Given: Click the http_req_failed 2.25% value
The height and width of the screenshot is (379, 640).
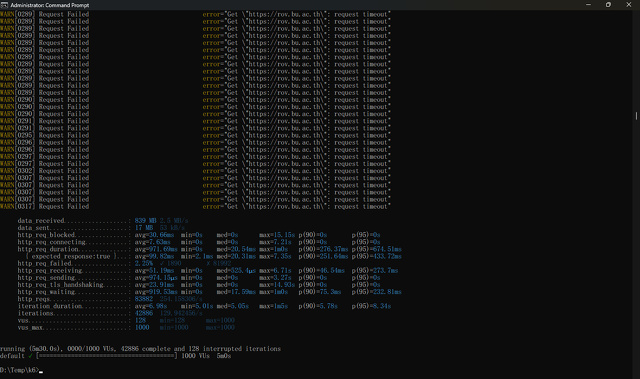Looking at the screenshot, I should point(144,264).
